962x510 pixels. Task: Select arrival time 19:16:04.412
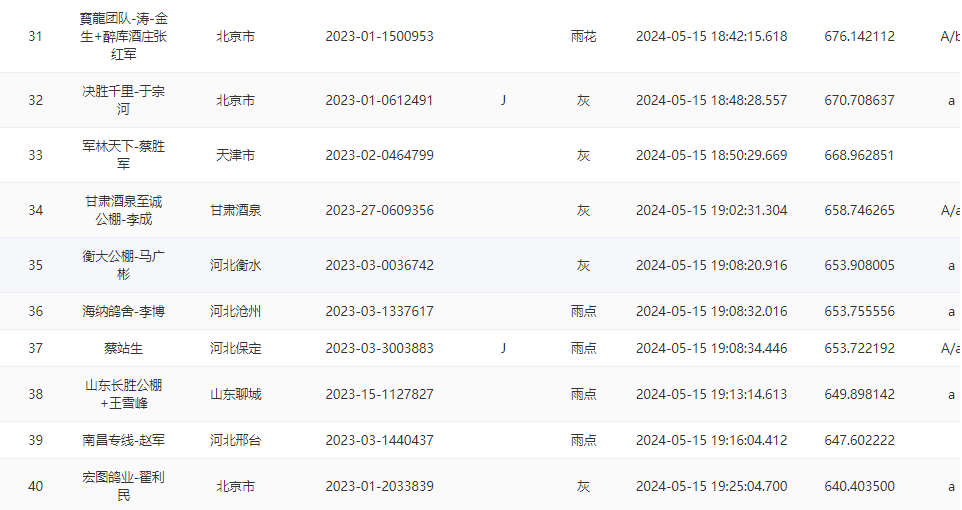(x=711, y=440)
